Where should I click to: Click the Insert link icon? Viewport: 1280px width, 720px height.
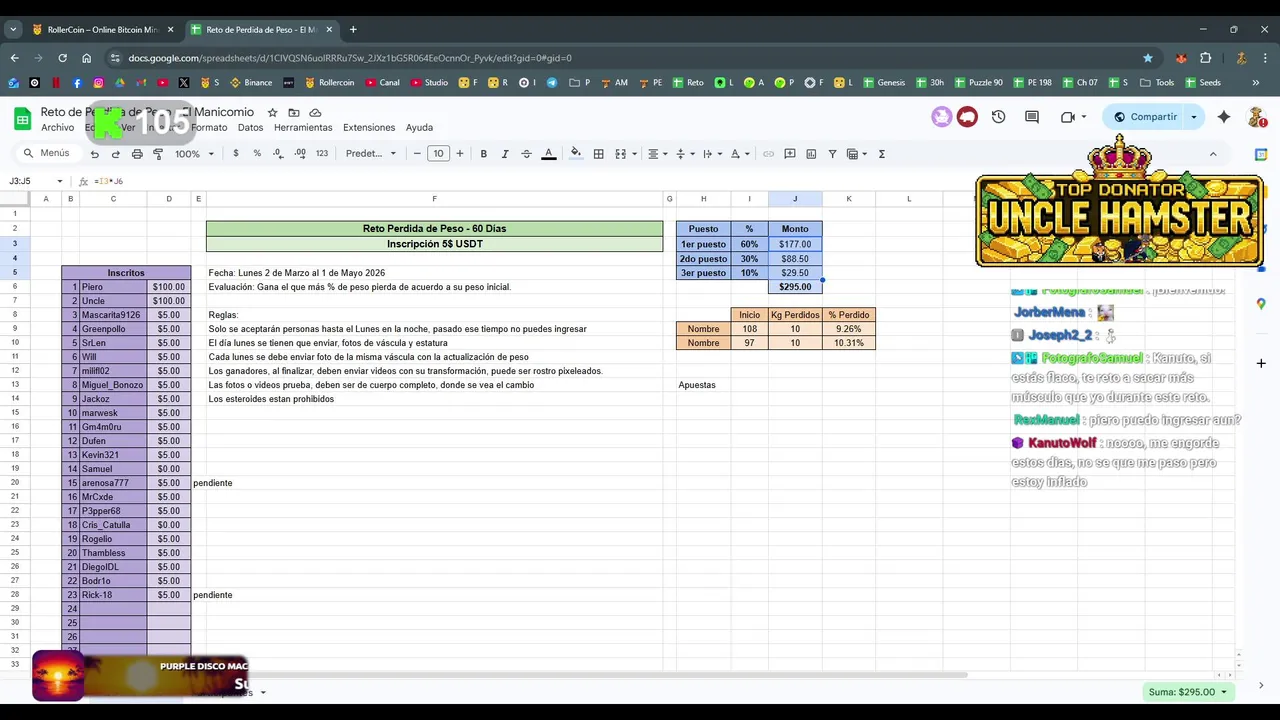click(x=768, y=154)
